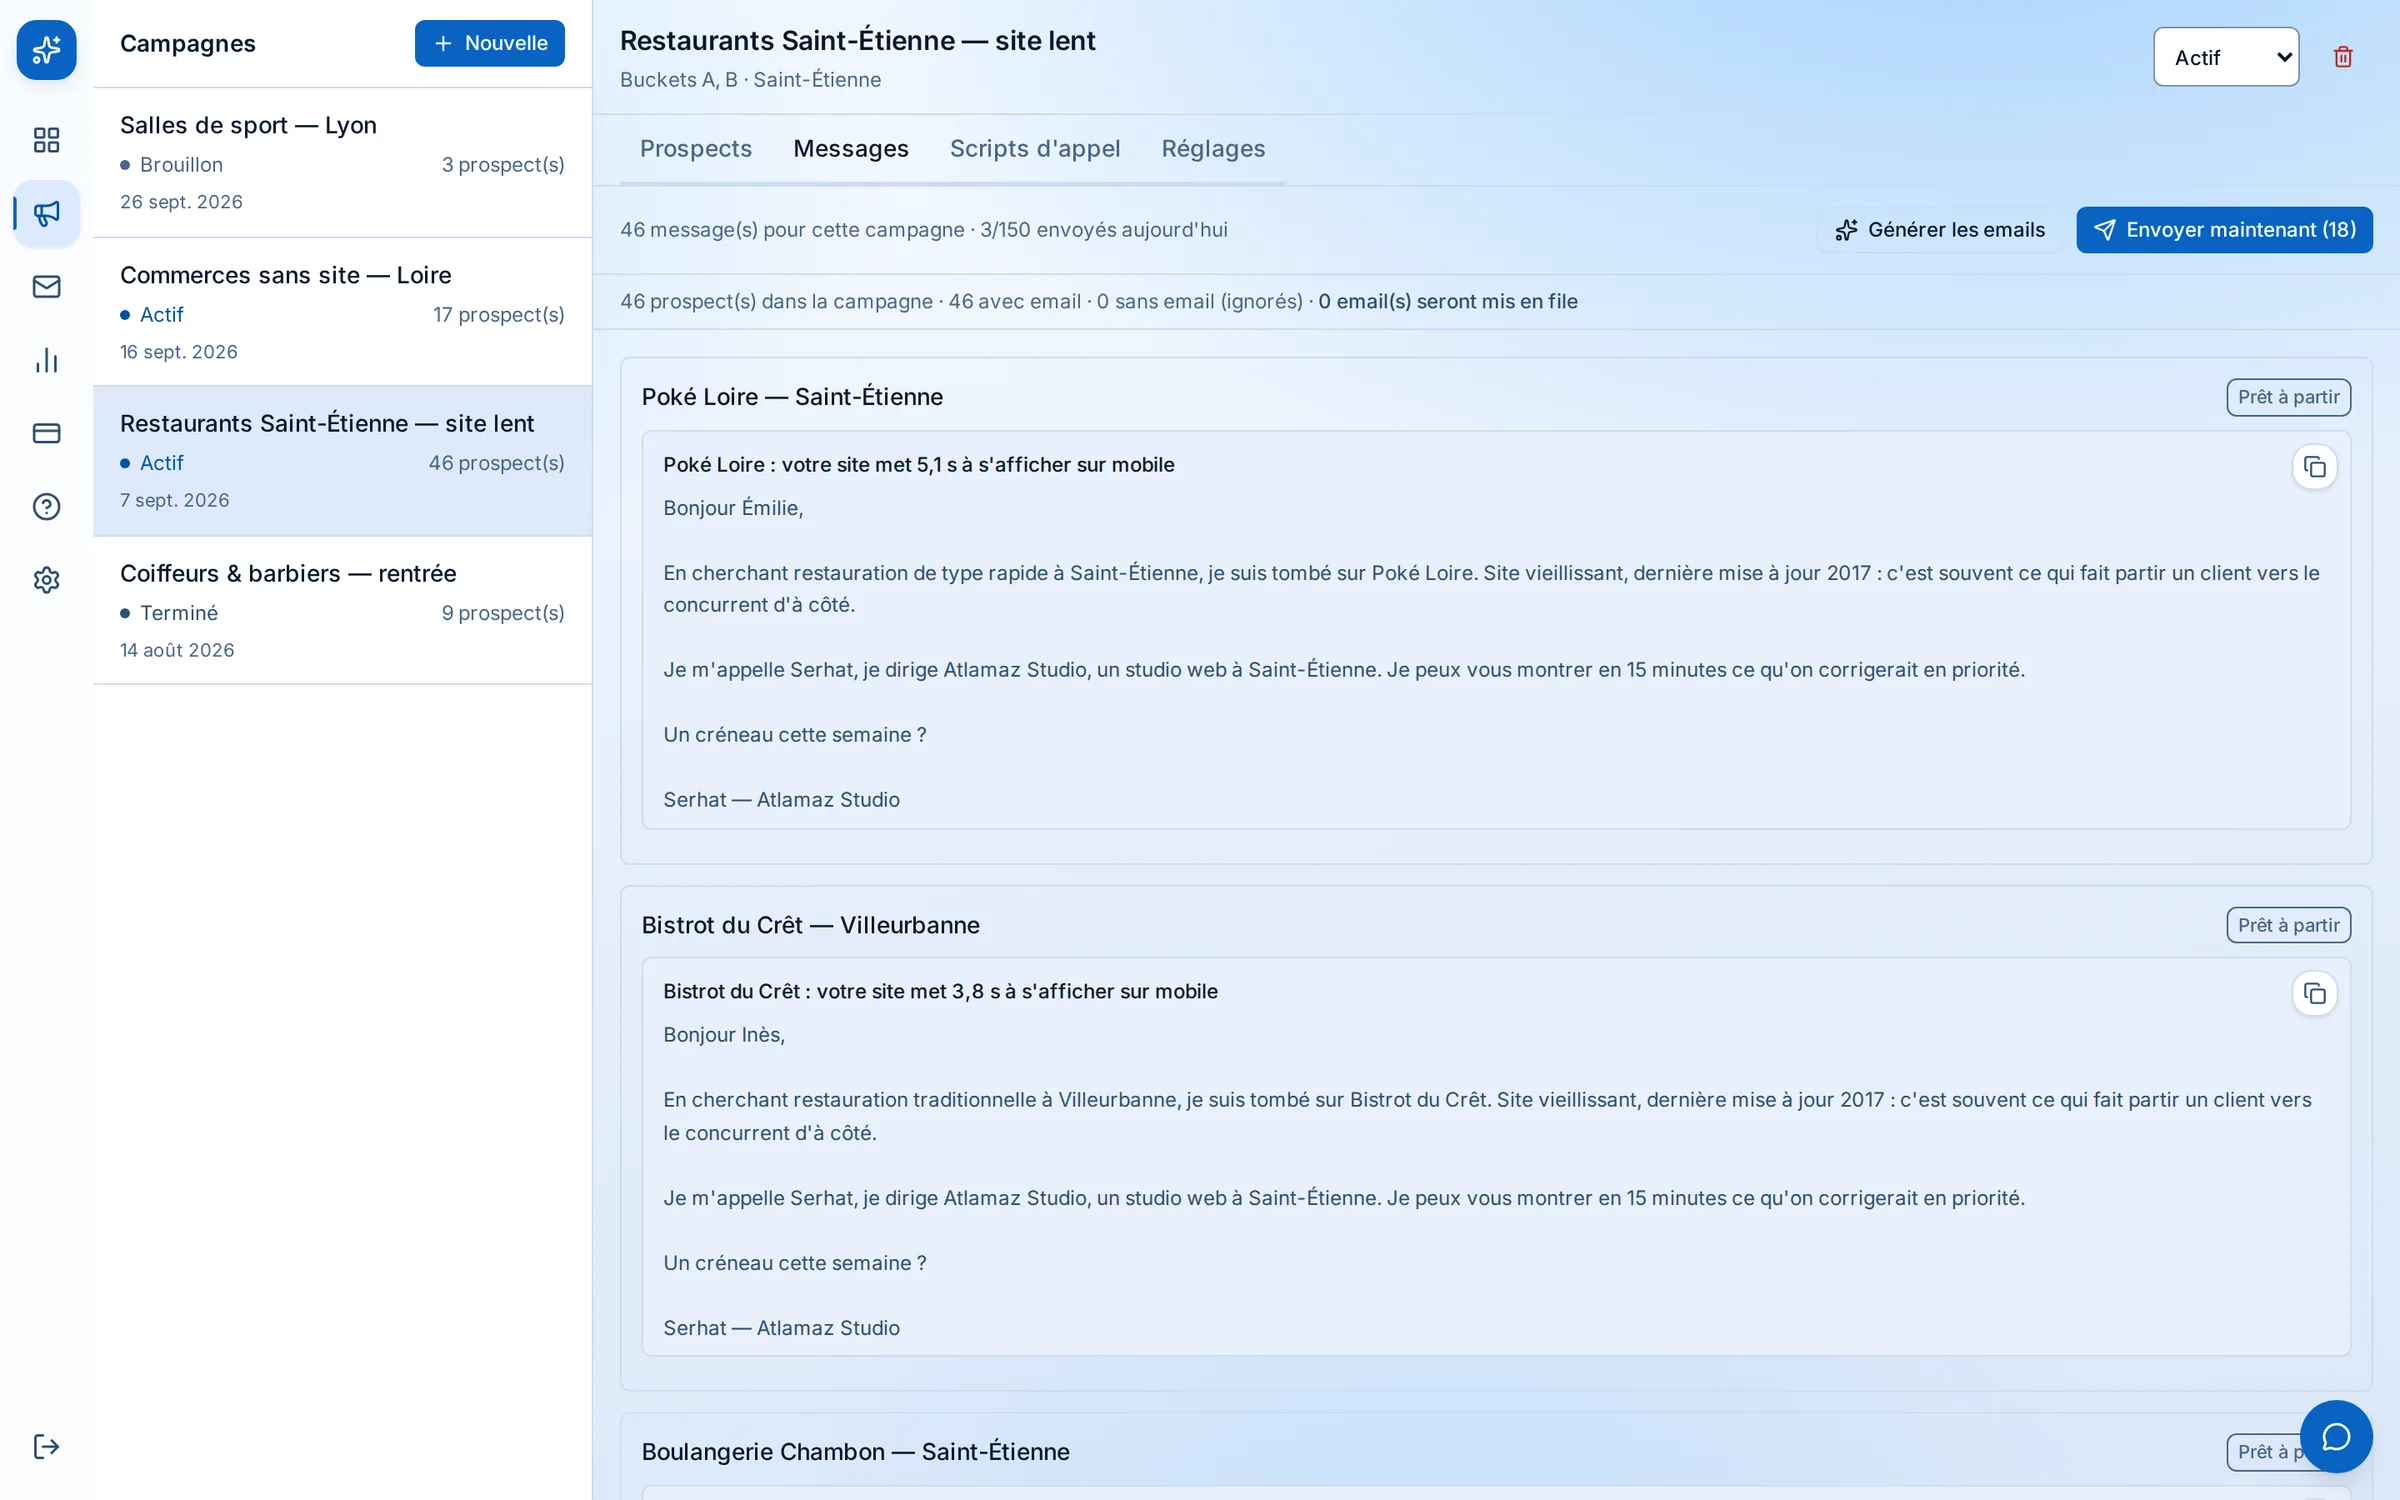The width and height of the screenshot is (2400, 1500).
Task: Open the campaign status dropdown showing Actif
Action: pyautogui.click(x=2226, y=57)
